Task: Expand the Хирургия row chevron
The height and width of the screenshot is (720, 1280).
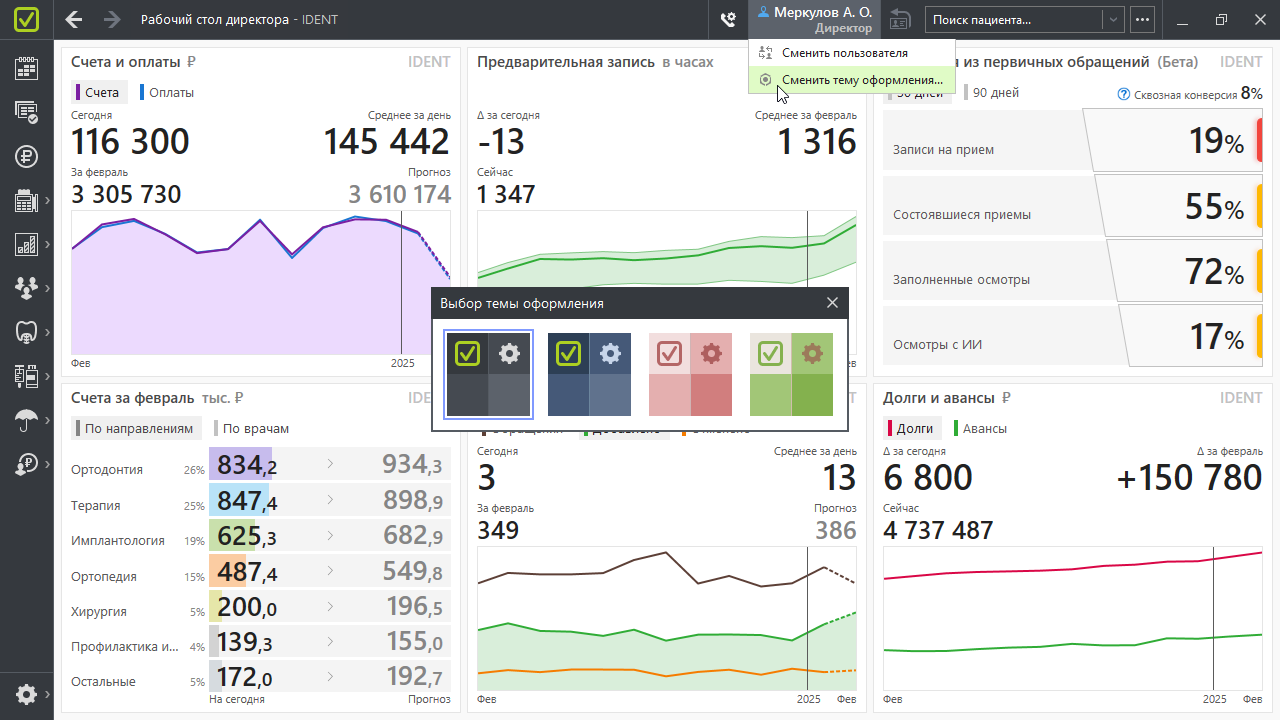Action: [330, 605]
